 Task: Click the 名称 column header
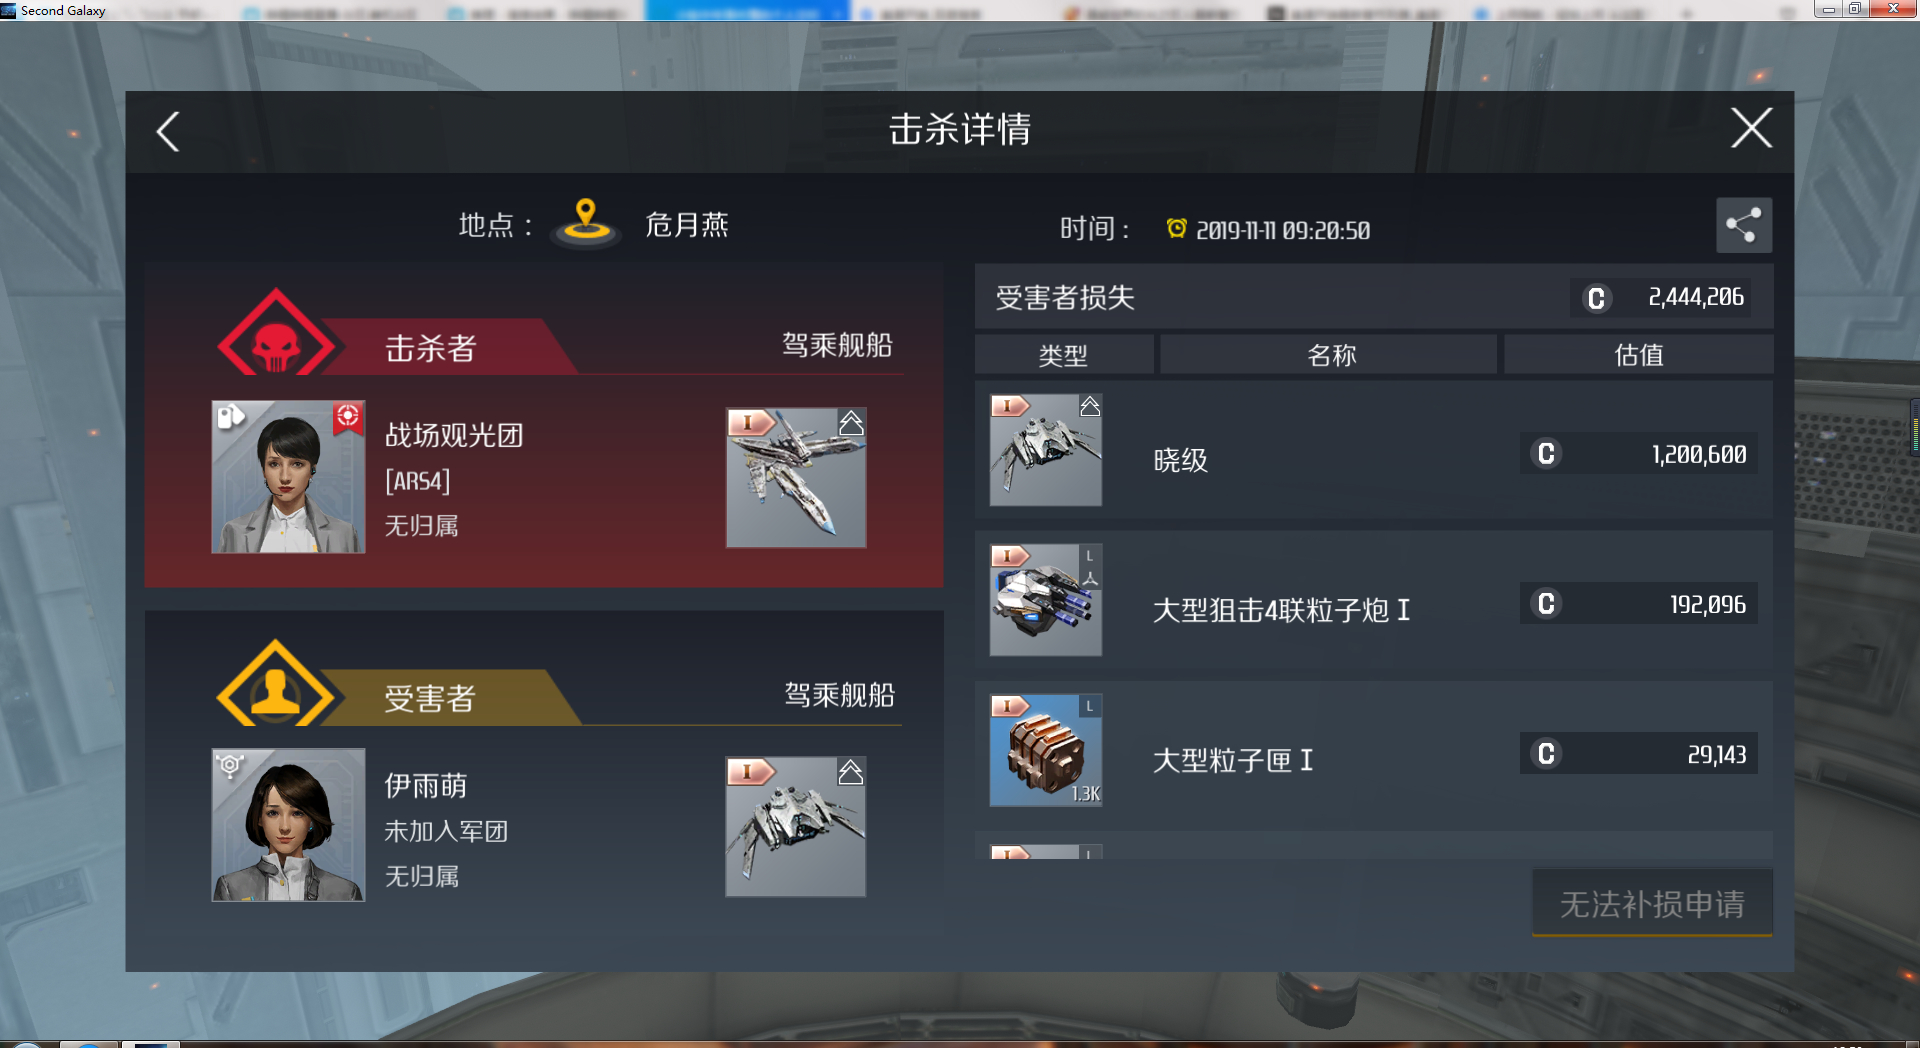pyautogui.click(x=1329, y=355)
